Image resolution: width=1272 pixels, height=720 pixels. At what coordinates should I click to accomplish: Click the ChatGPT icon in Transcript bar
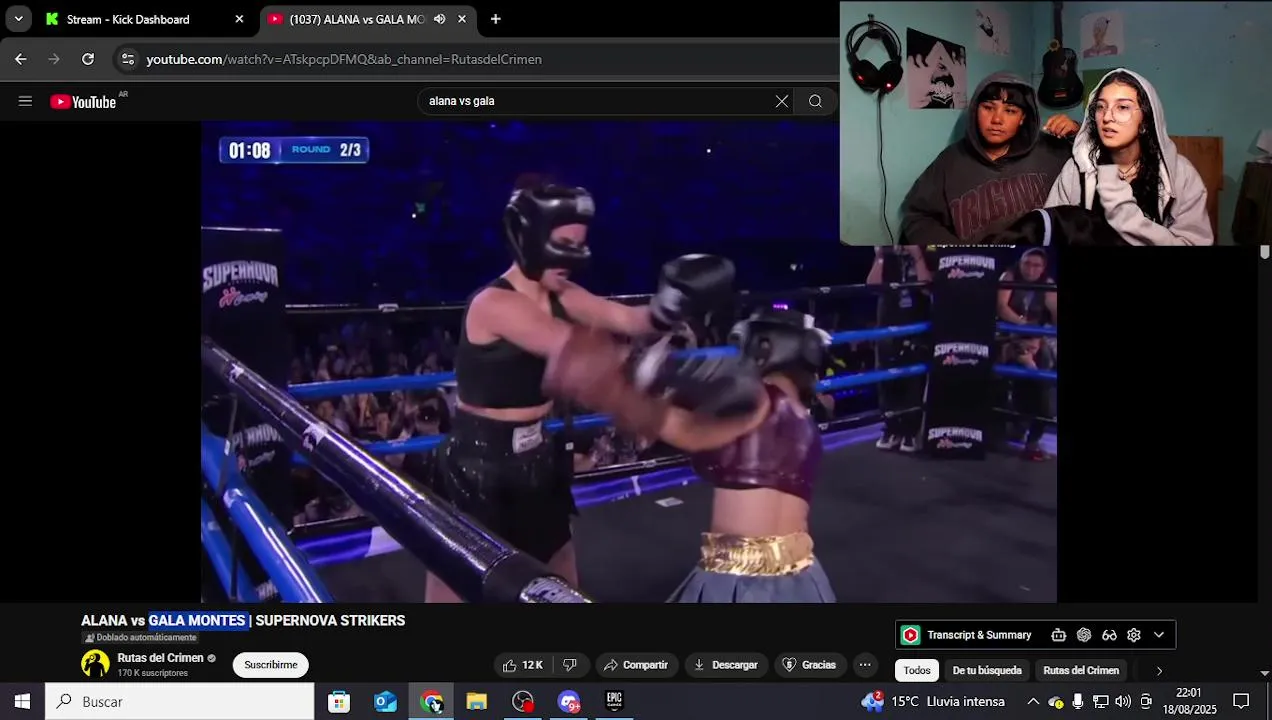1084,635
